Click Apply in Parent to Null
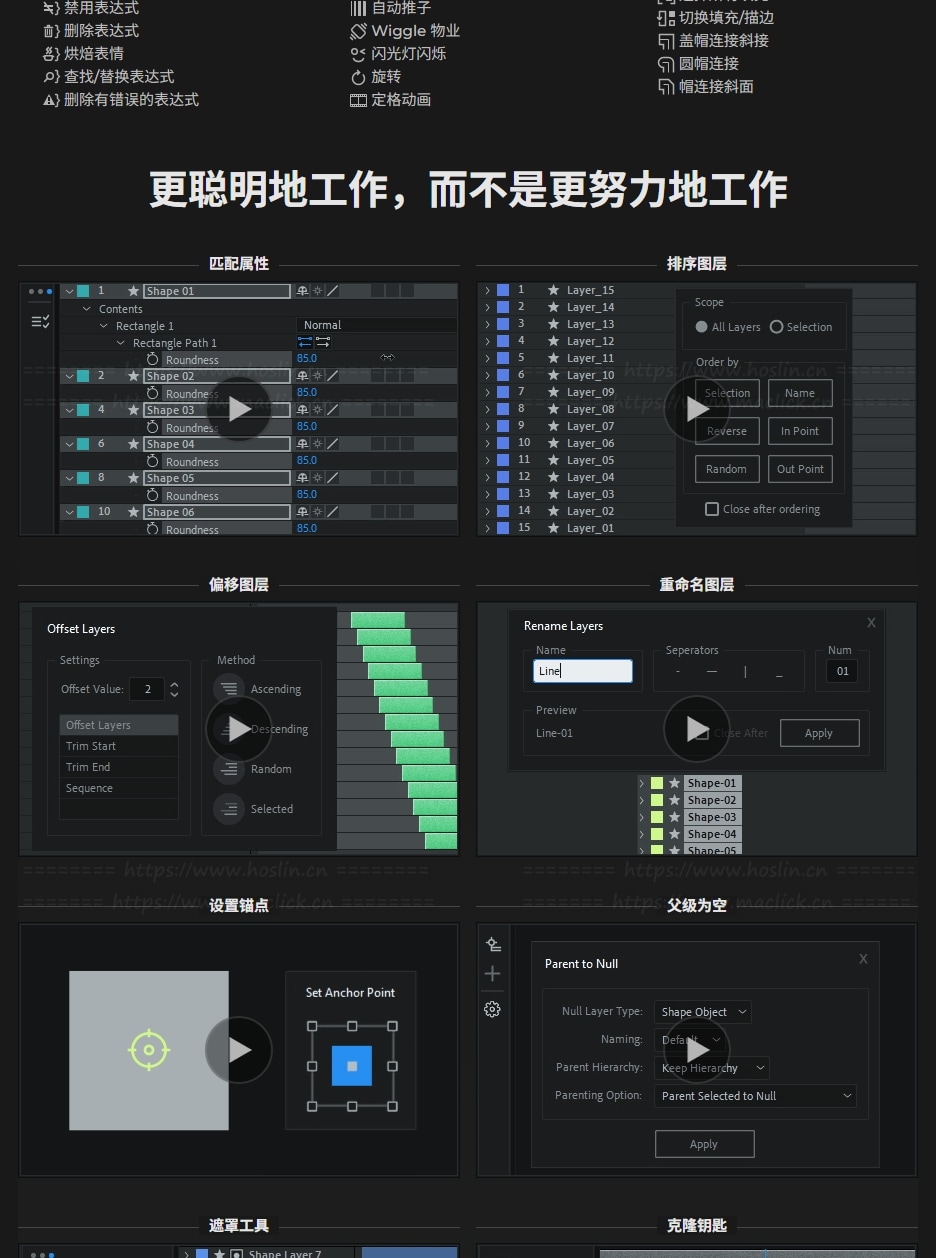Screen dimensions: 936x1258 click(x=704, y=1144)
